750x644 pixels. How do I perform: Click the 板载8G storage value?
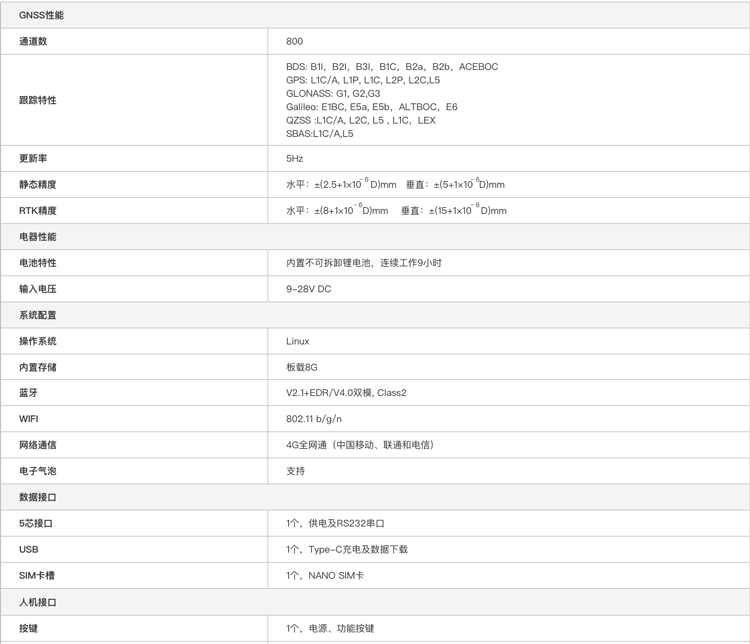click(301, 367)
